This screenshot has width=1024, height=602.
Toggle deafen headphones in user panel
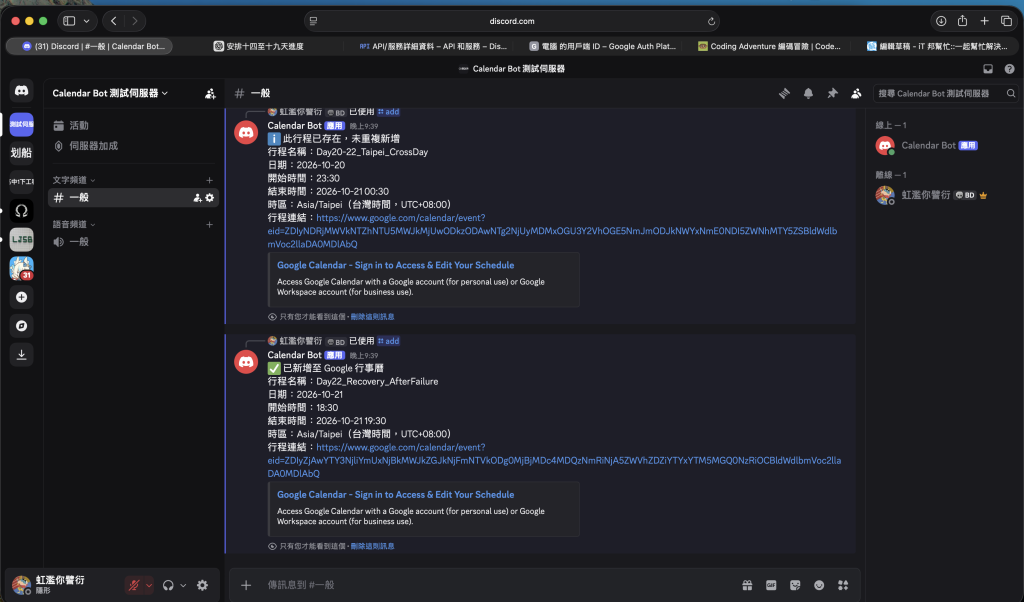[168, 585]
